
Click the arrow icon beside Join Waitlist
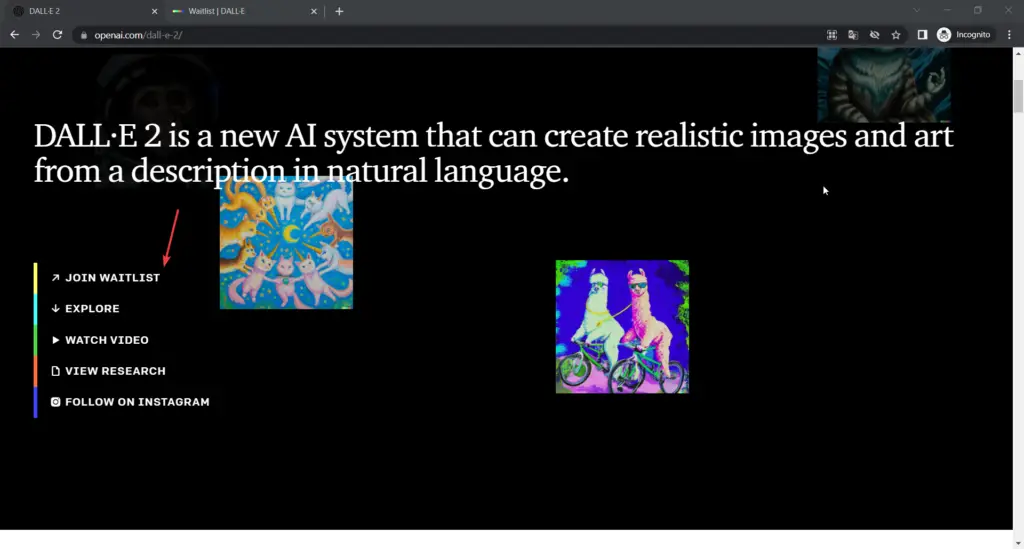tap(56, 278)
